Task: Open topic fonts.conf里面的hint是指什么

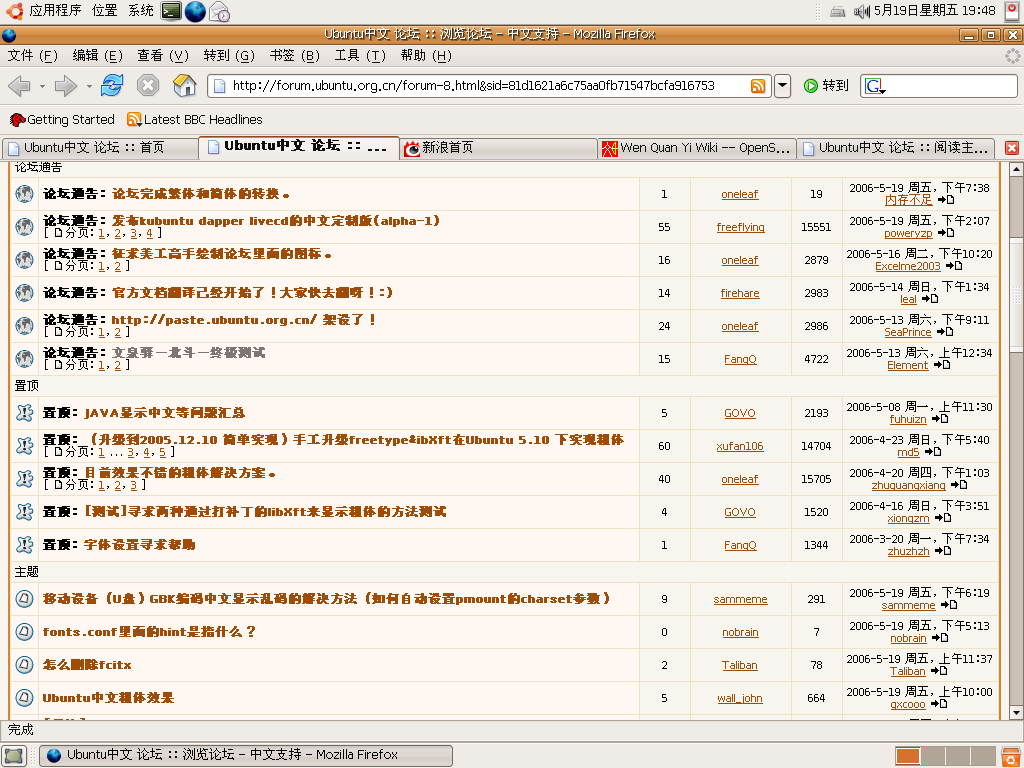Action: 149,632
